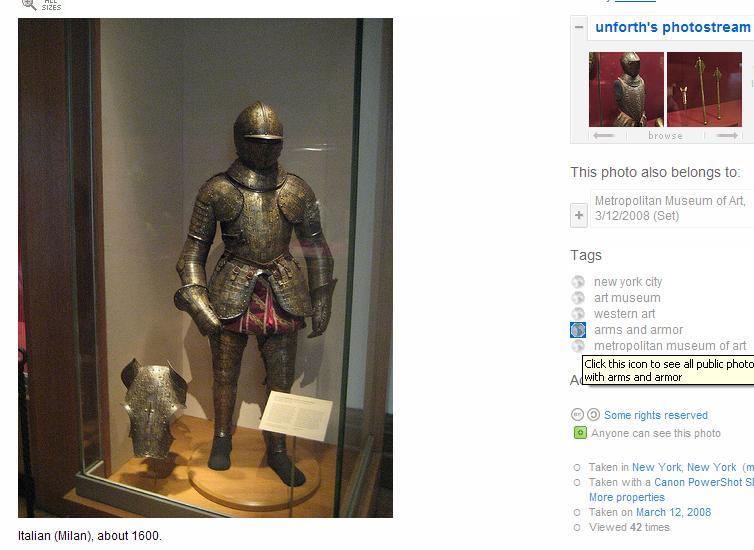The image size is (754, 550).
Task: Click the Creative Commons attribution icon
Action: 578,414
